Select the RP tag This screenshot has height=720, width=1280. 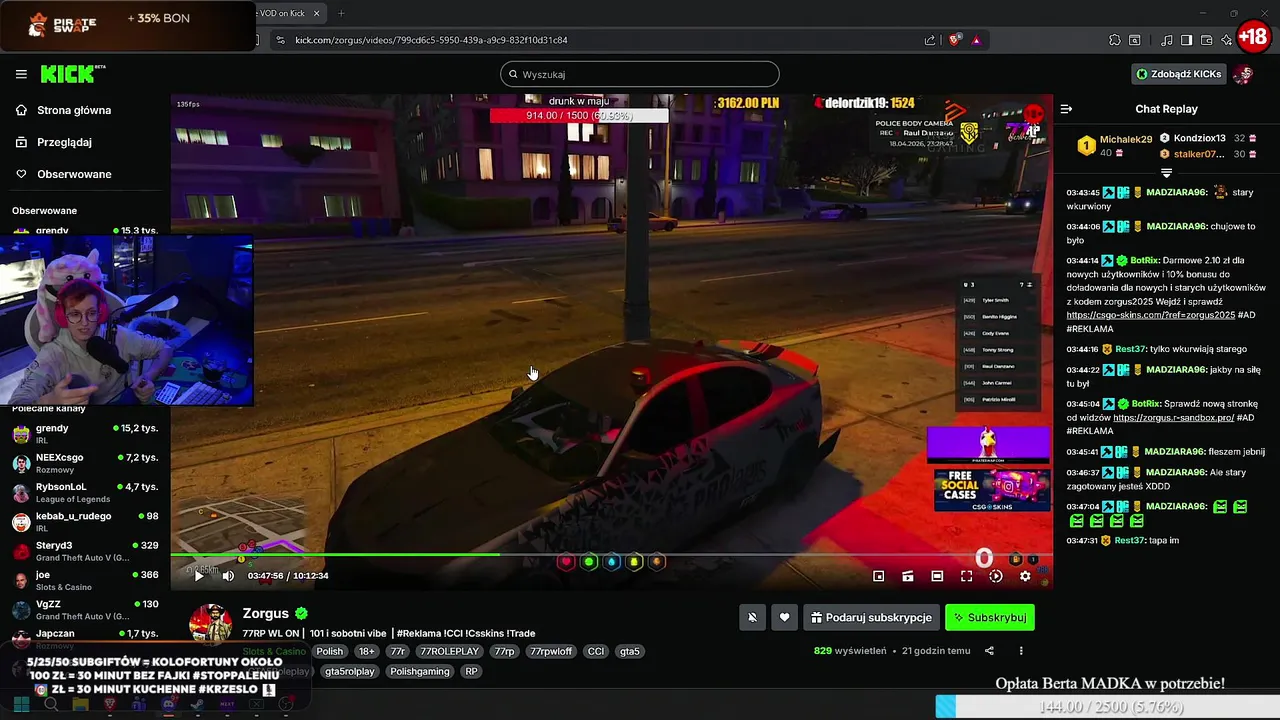pyautogui.click(x=471, y=671)
